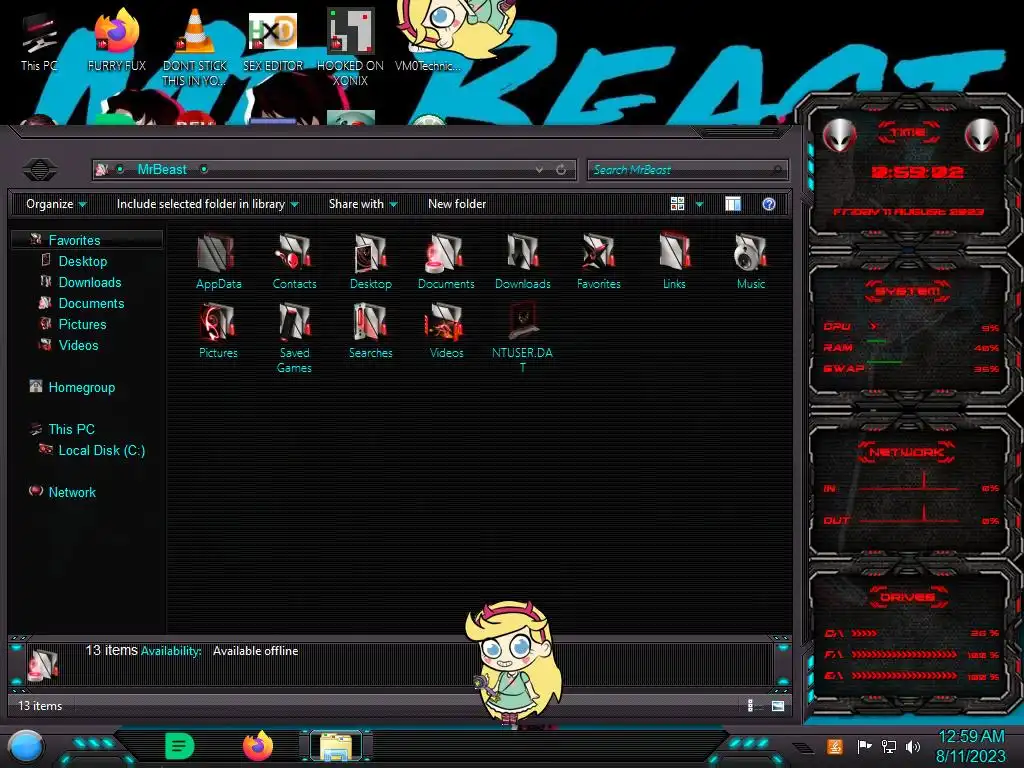1024x768 pixels.
Task: Open the network tray icon
Action: tap(889, 746)
